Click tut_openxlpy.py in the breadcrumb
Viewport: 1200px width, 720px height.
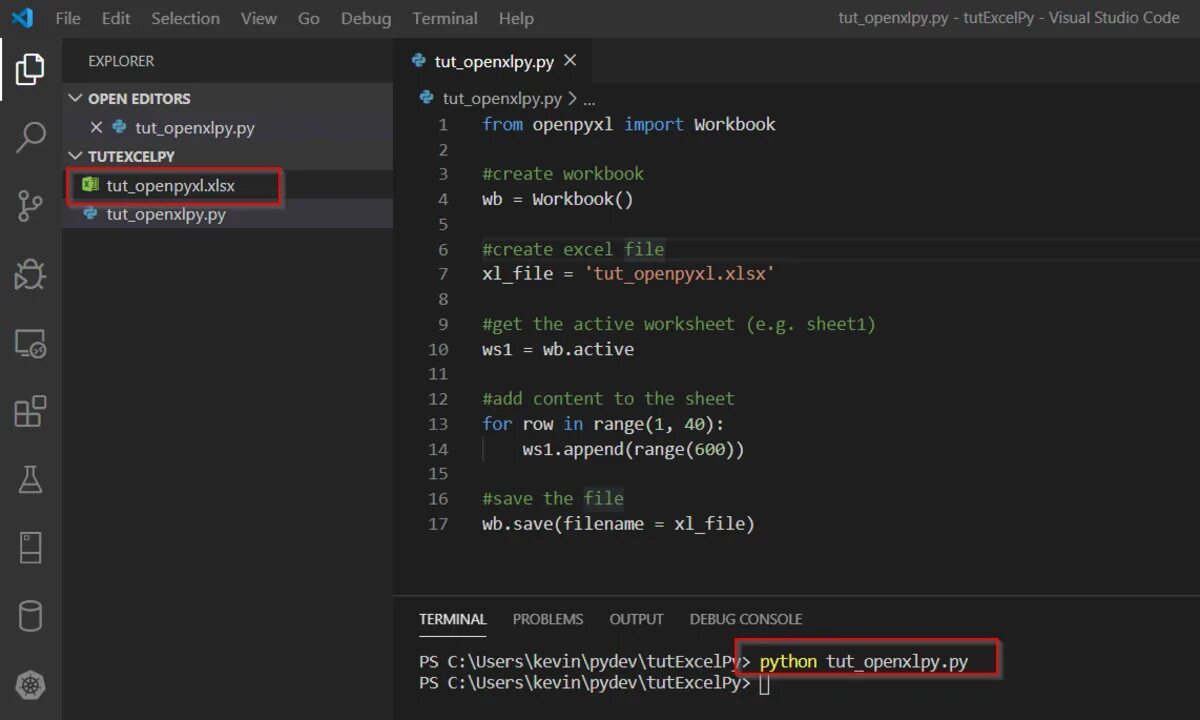(502, 98)
